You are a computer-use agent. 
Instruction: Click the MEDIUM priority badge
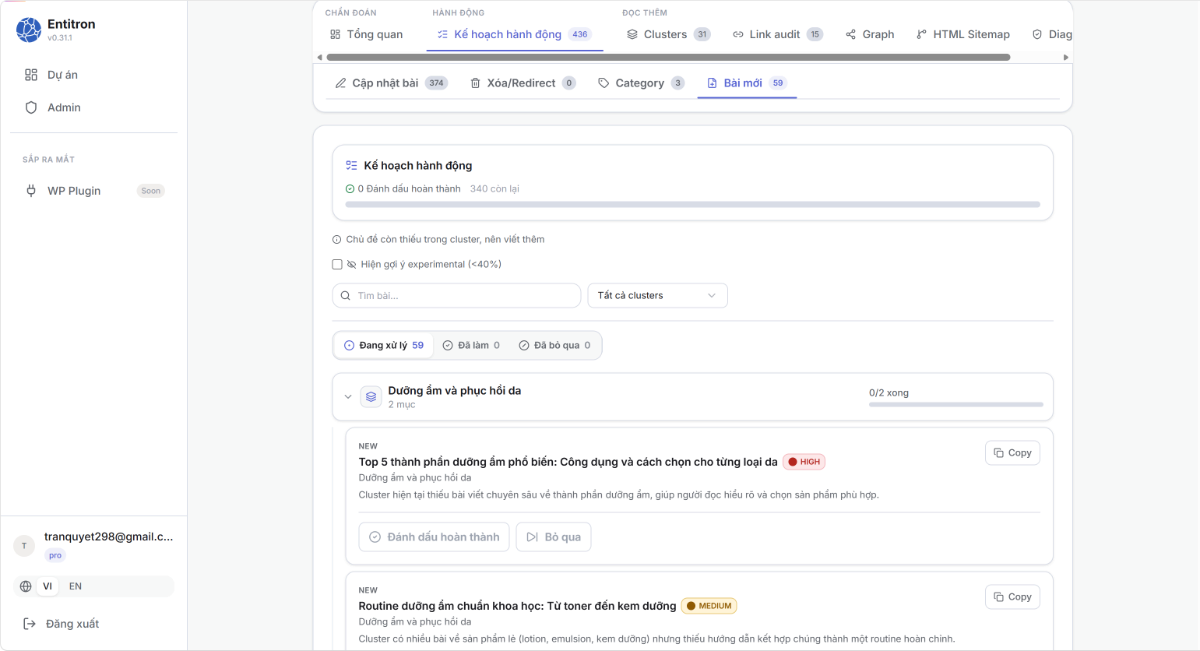[709, 606]
